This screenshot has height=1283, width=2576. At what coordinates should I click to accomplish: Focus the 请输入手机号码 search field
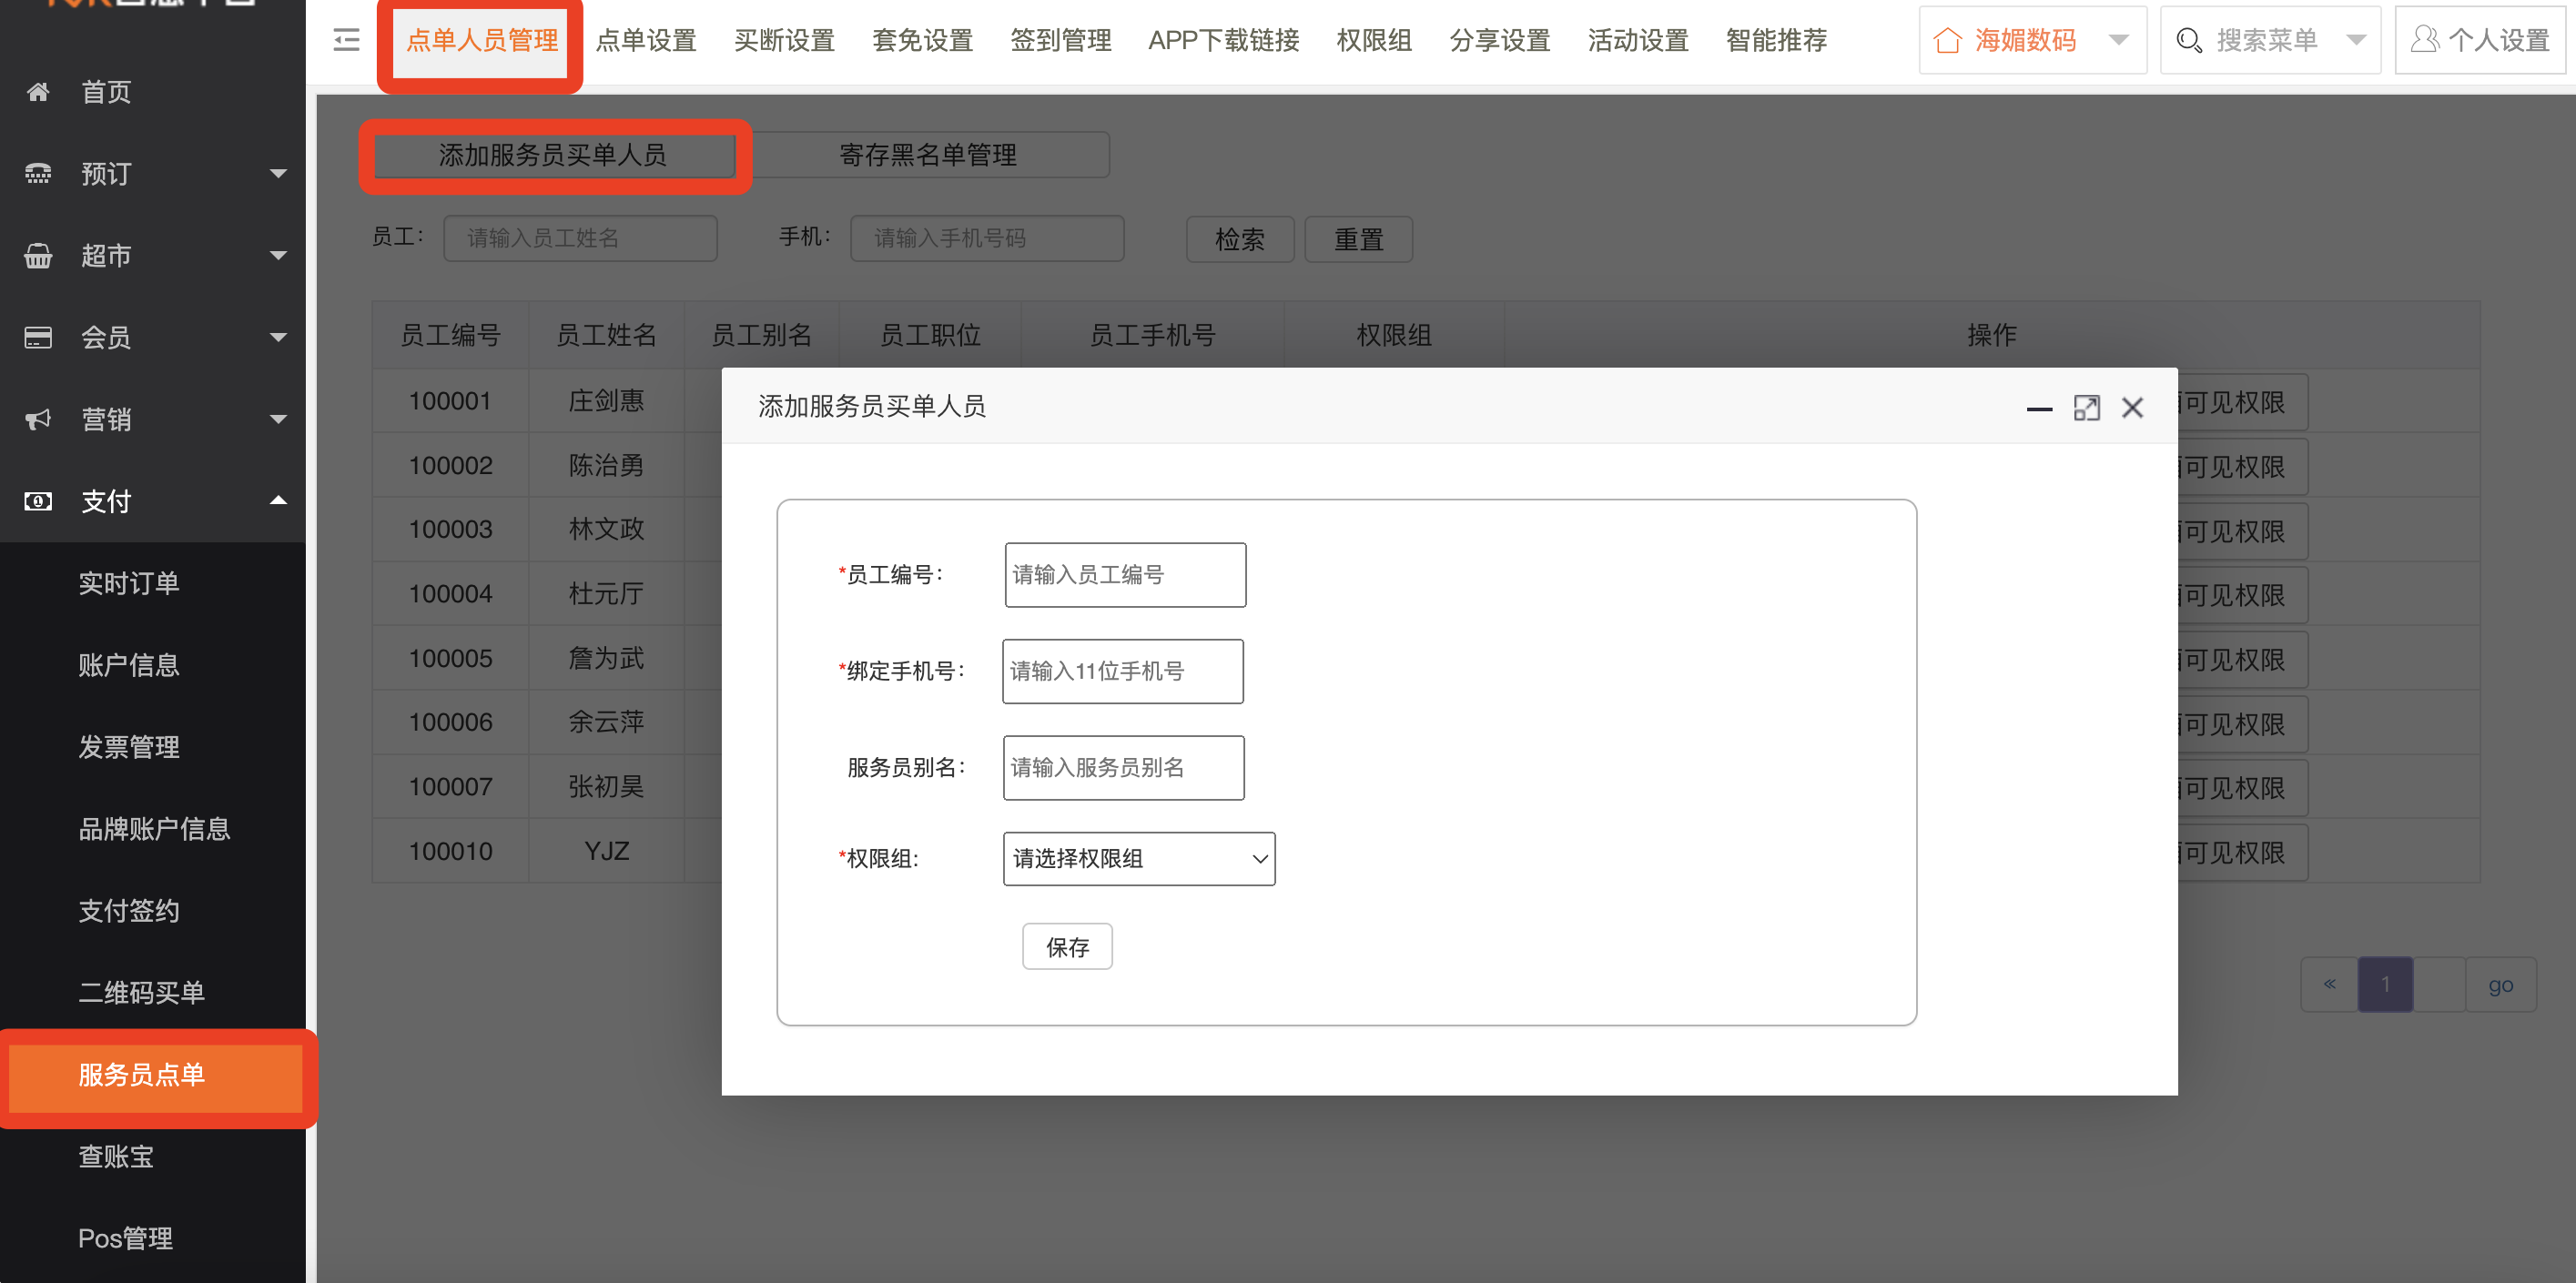tap(987, 238)
